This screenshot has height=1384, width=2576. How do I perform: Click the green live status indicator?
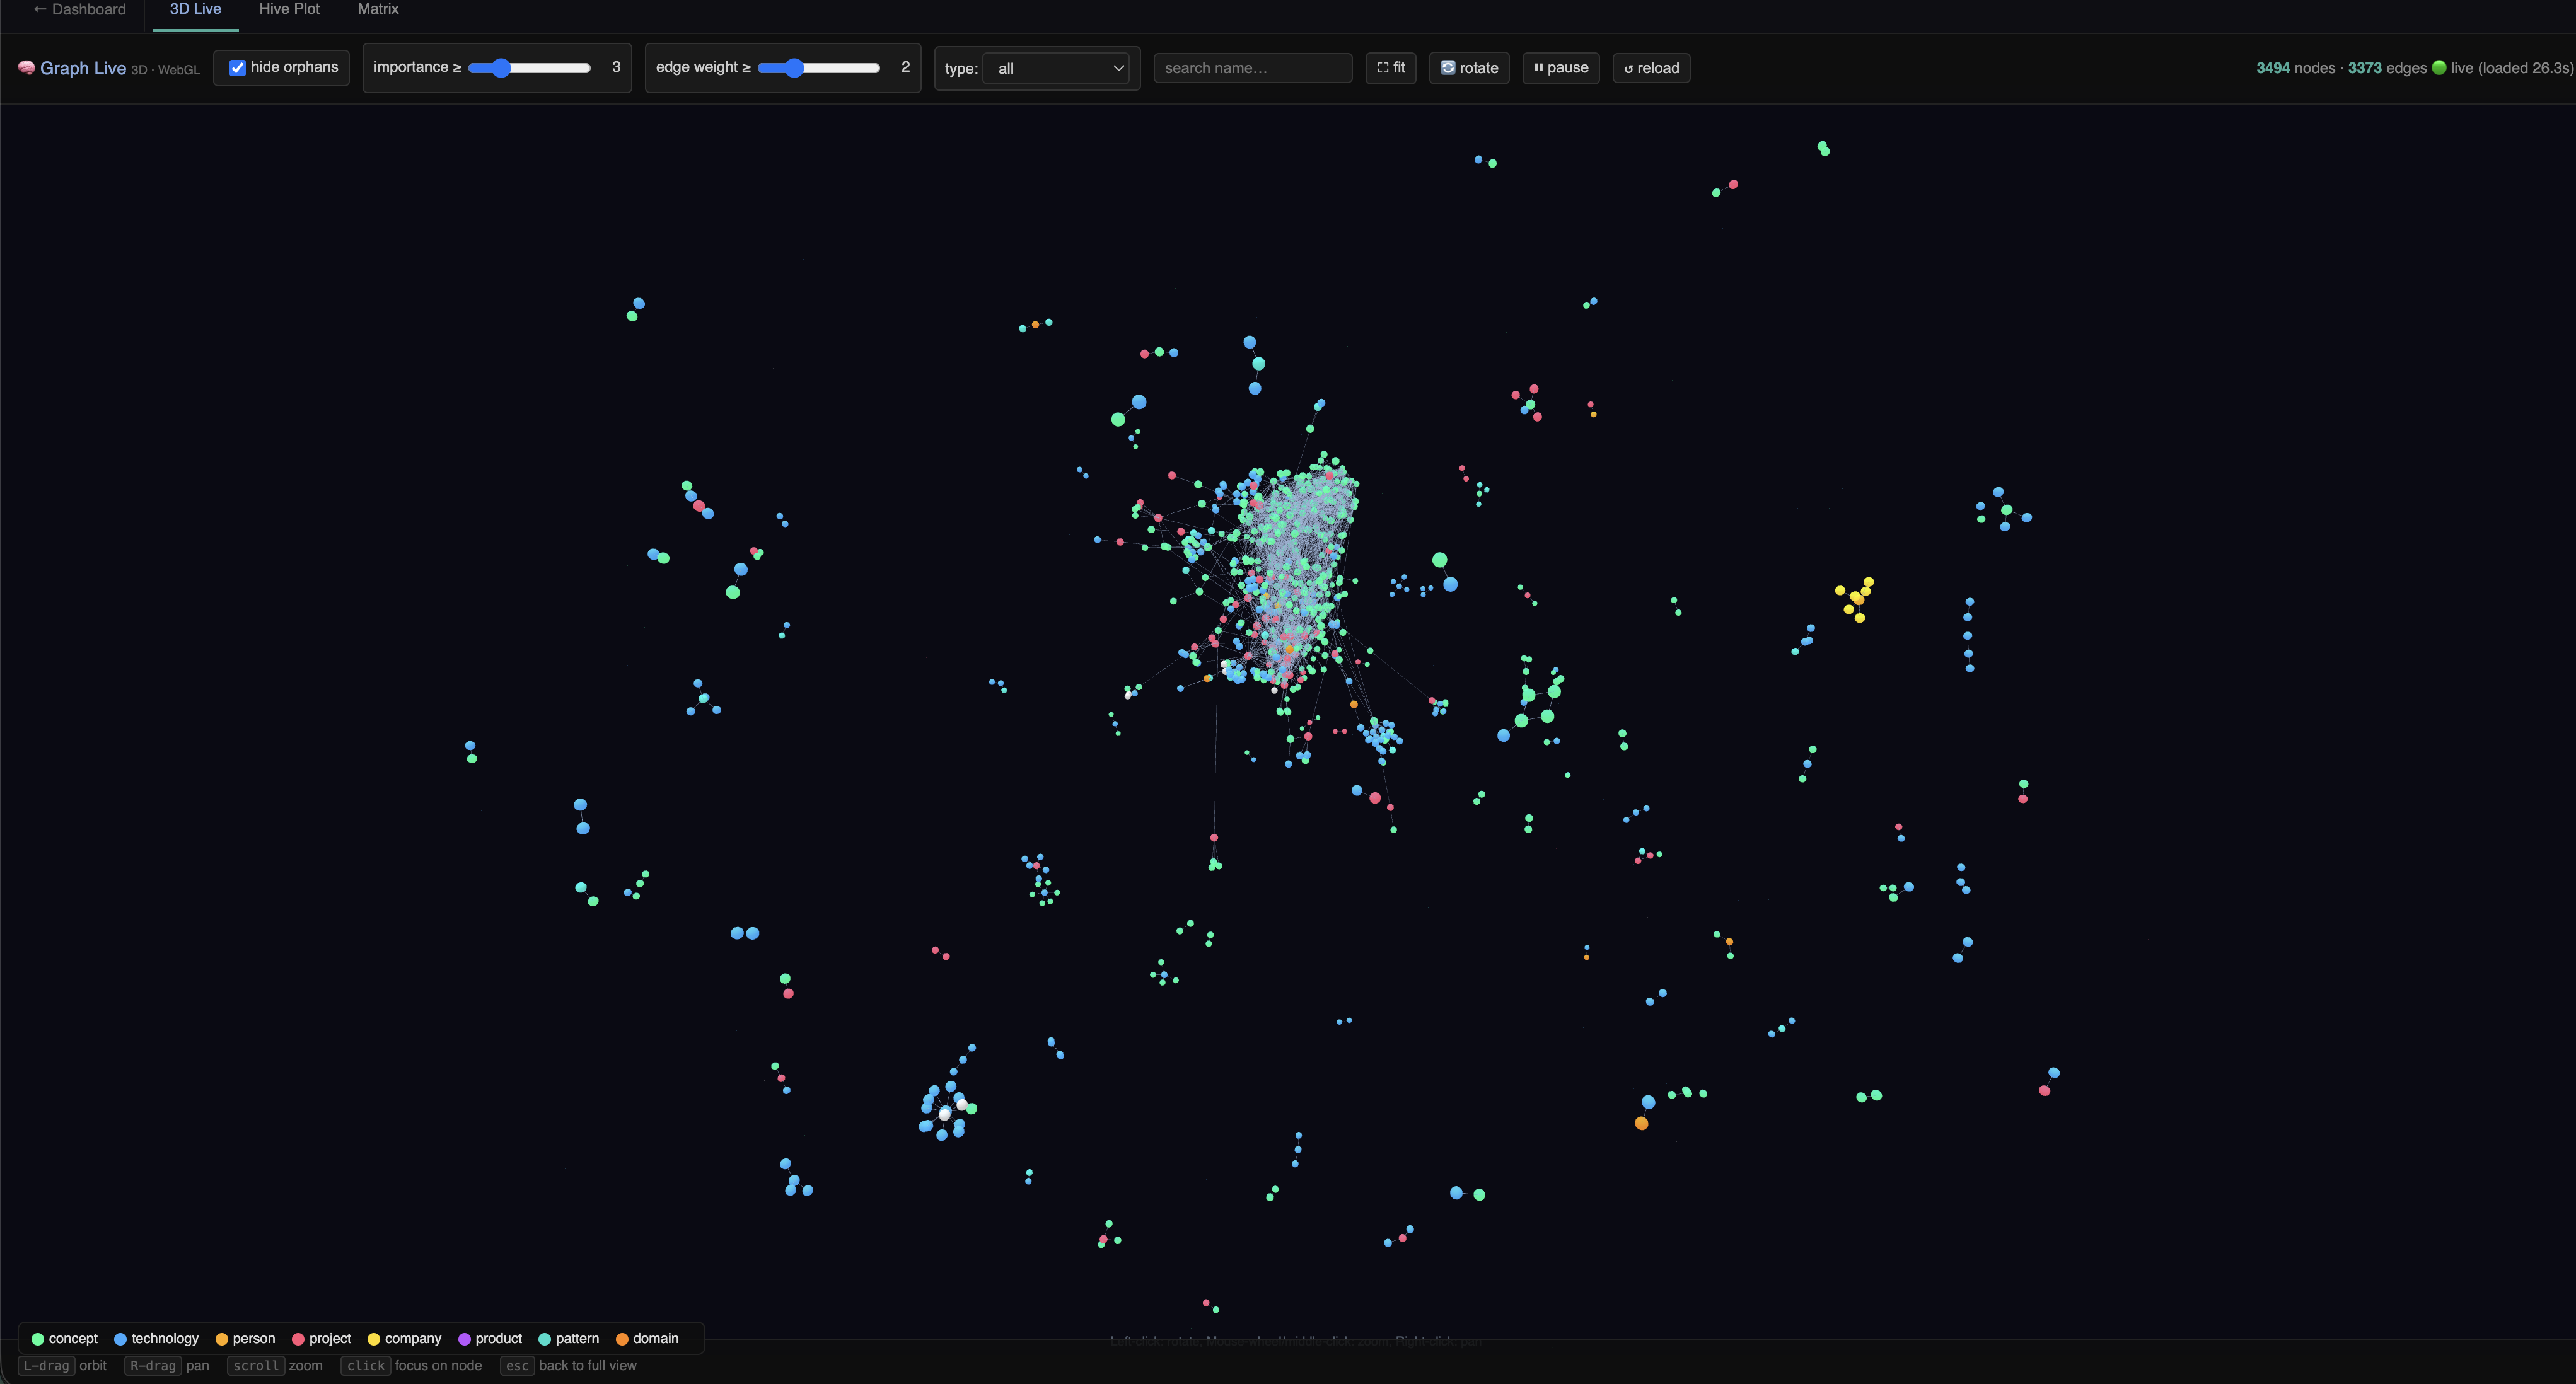(2439, 68)
